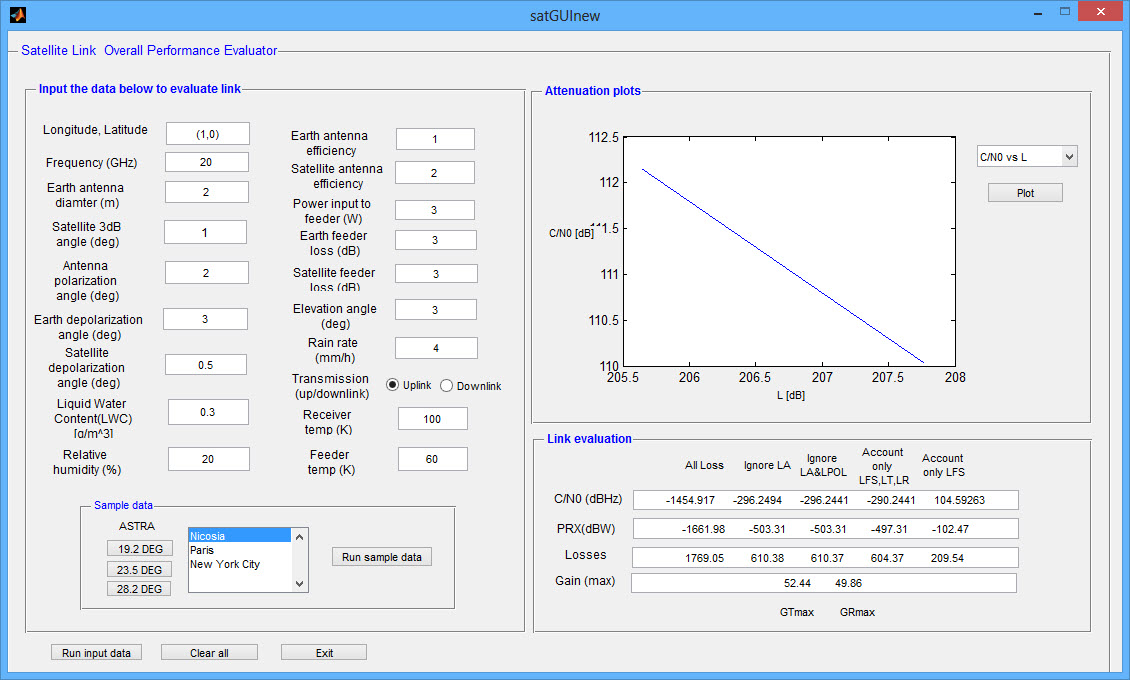Click Liquid Water Content field
Screen dimensions: 1130x680
point(208,412)
